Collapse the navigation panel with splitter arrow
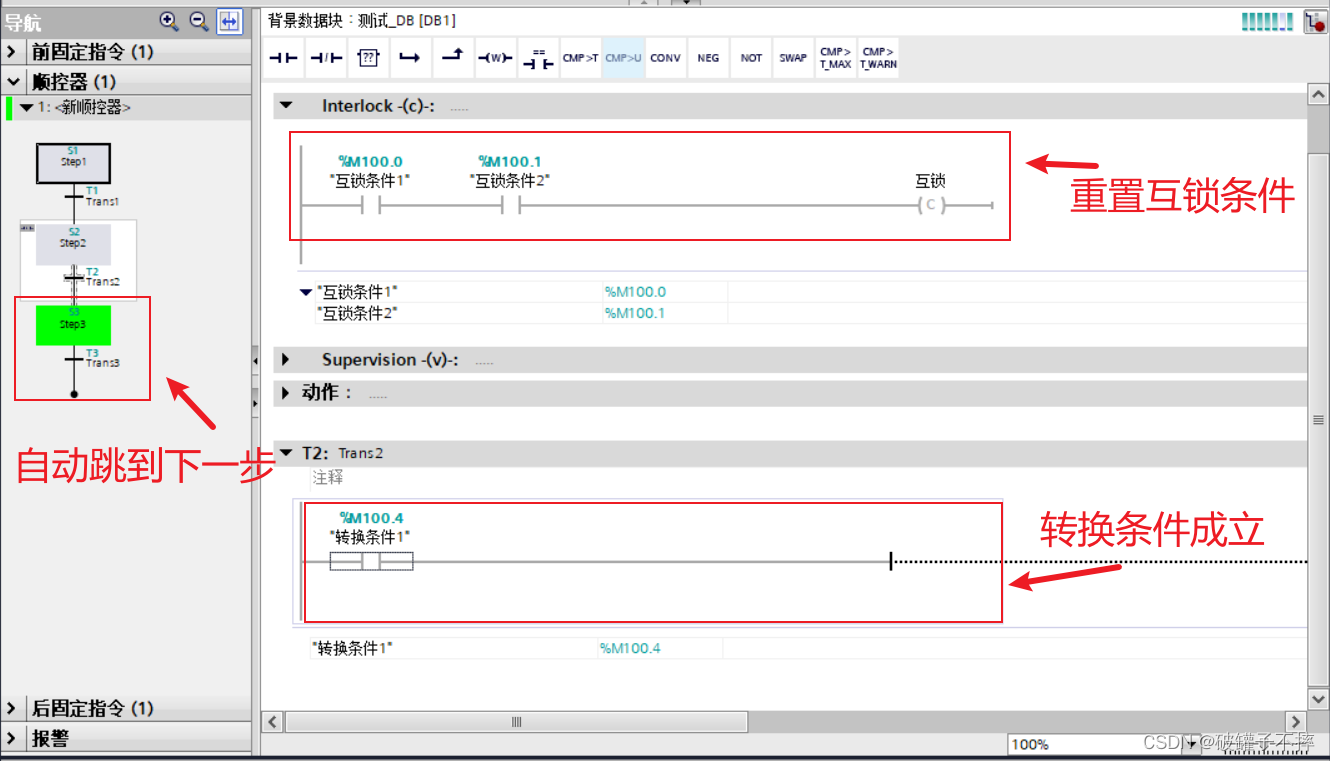This screenshot has height=761, width=1330. coord(256,360)
